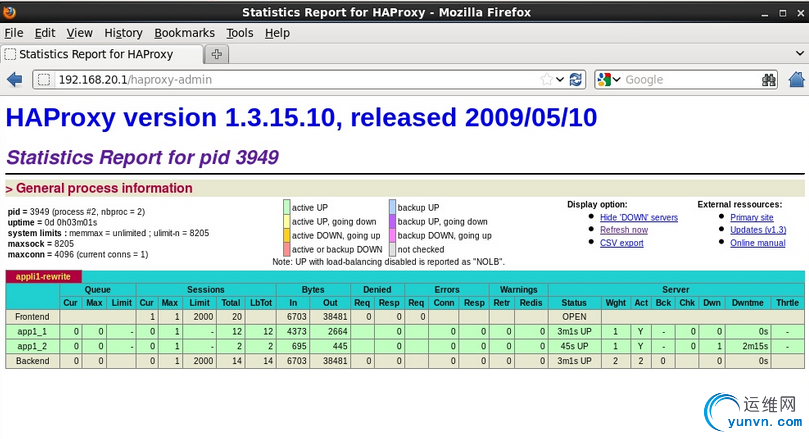Bookmark this page with the star icon
The image size is (809, 439).
click(546, 79)
